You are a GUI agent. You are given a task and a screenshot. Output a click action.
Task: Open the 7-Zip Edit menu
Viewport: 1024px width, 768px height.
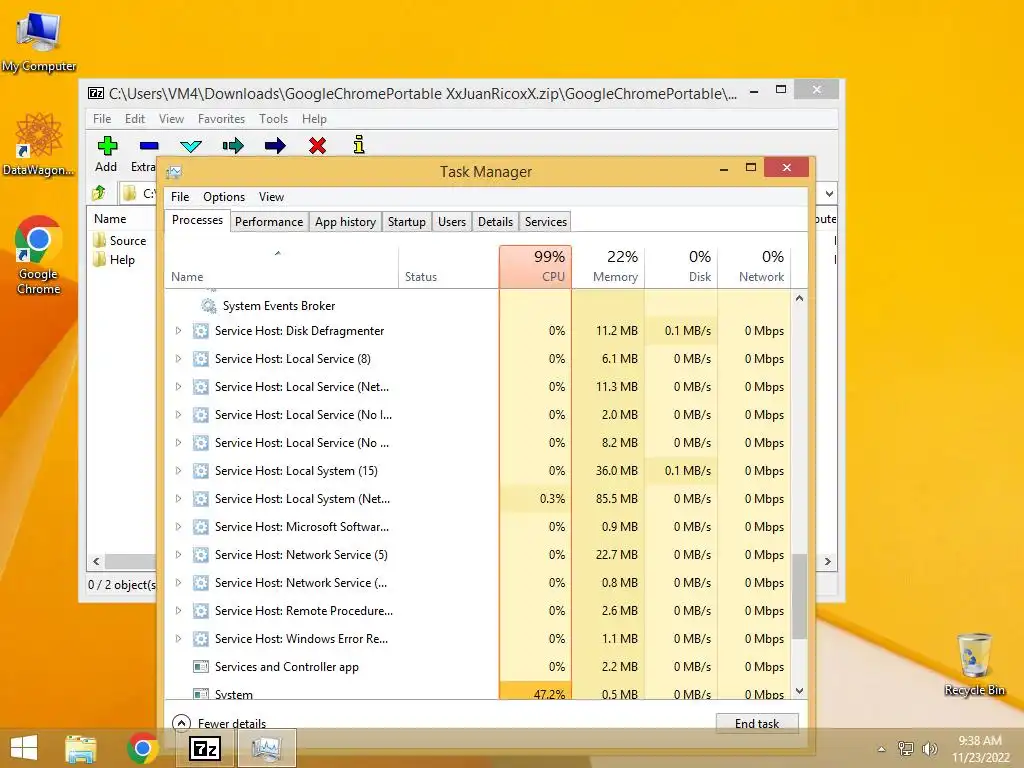tap(135, 119)
